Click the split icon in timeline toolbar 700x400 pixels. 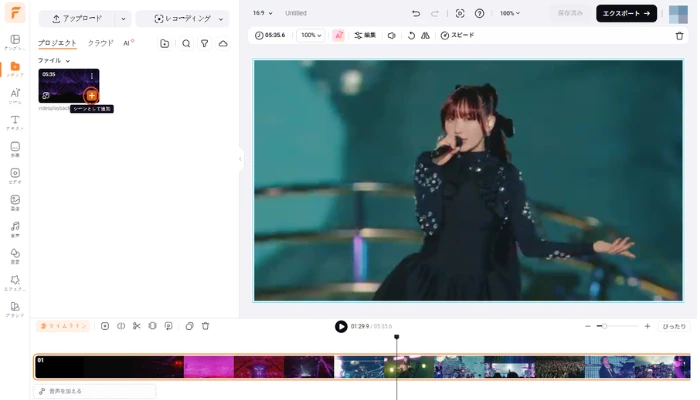(x=121, y=326)
